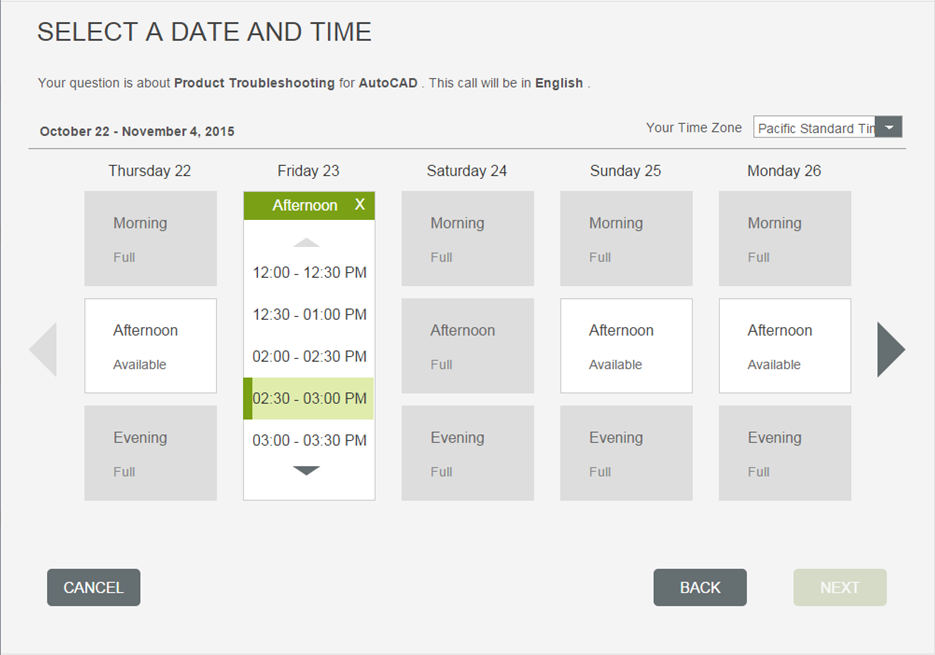Choose the 02:00 - 02:30 PM slot
The height and width of the screenshot is (655, 935).
(x=309, y=357)
